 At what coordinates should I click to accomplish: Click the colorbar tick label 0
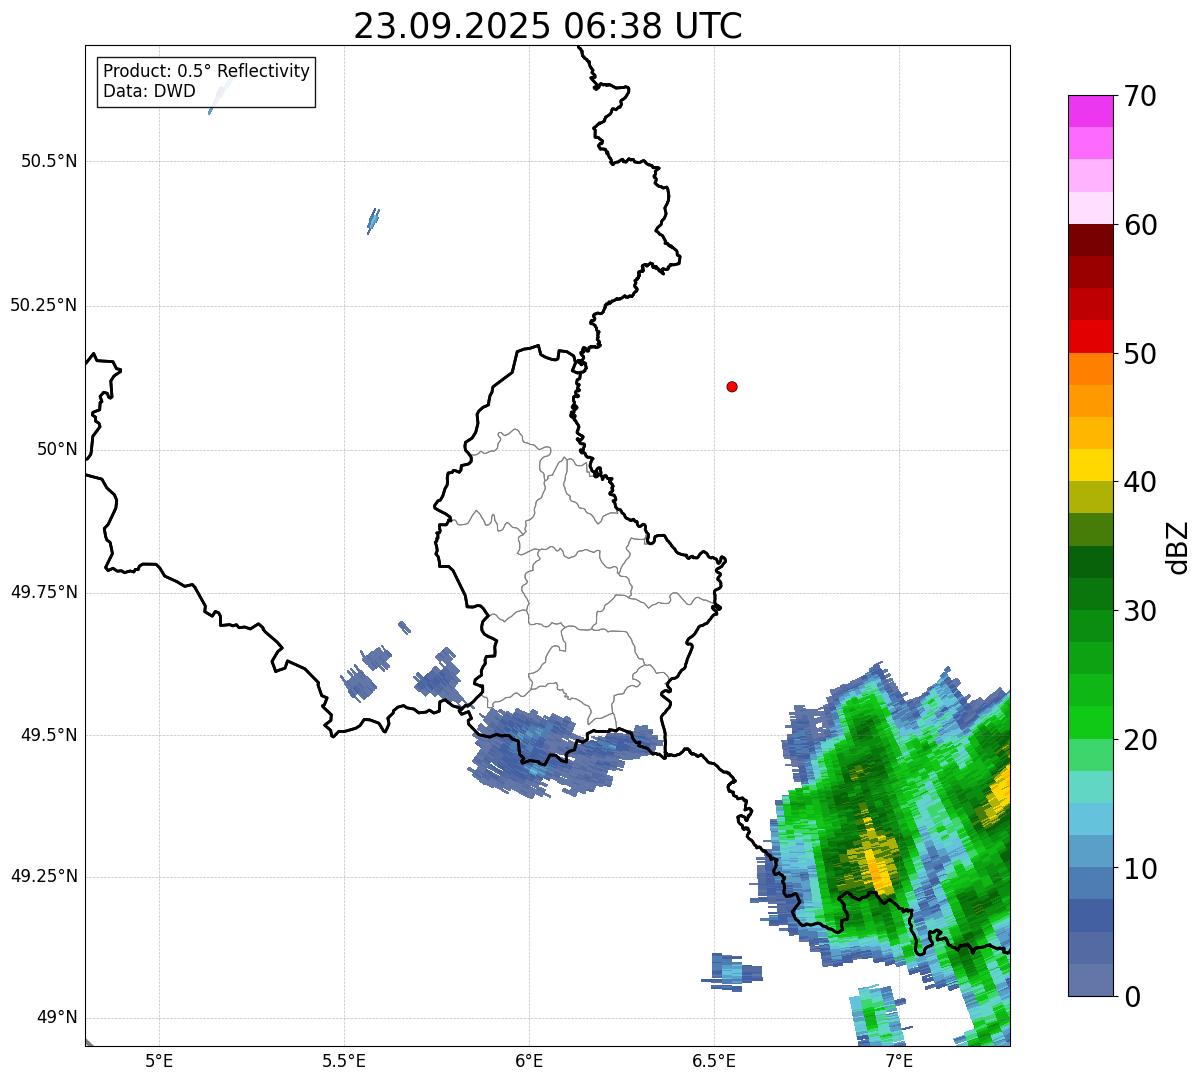(x=1132, y=997)
